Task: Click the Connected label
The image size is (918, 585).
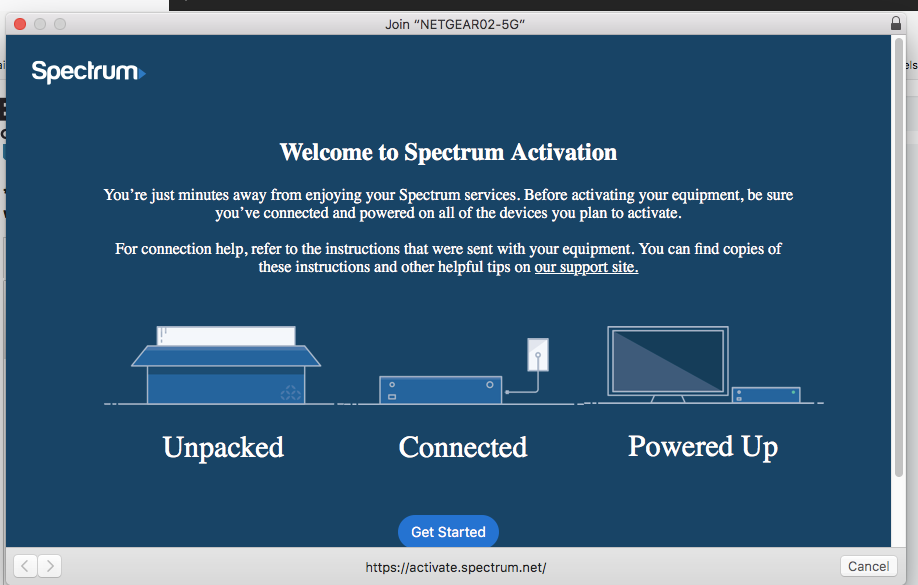Action: pyautogui.click(x=463, y=447)
